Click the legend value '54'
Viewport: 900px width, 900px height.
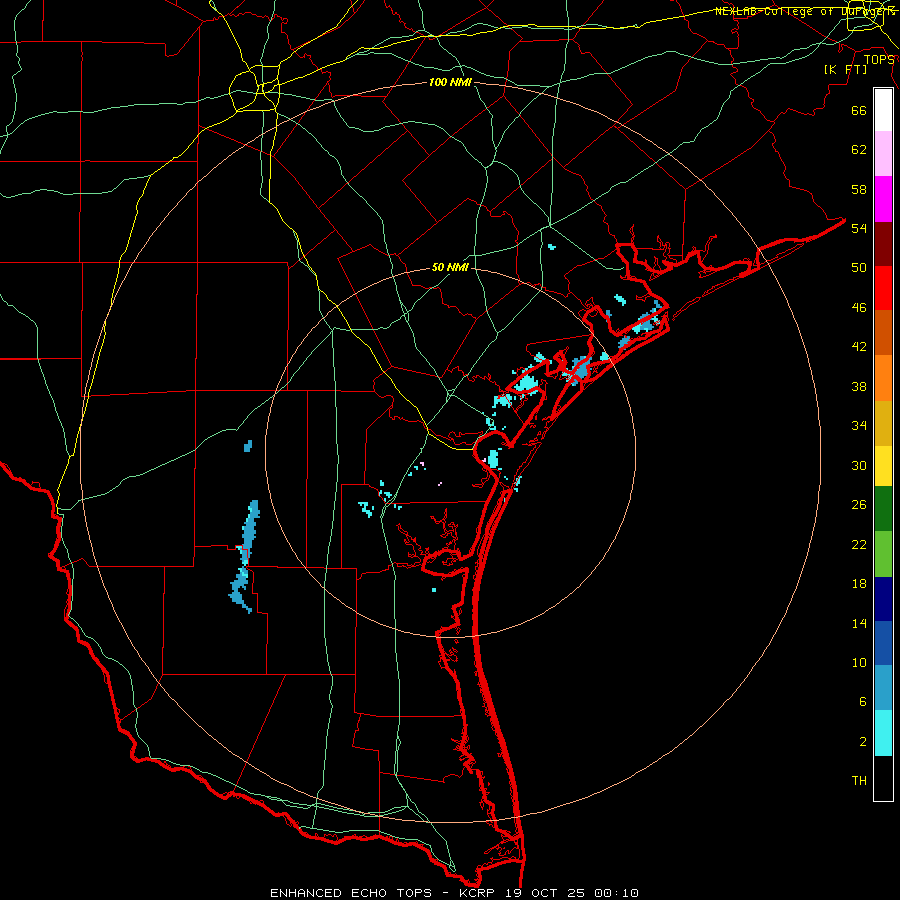tap(859, 228)
